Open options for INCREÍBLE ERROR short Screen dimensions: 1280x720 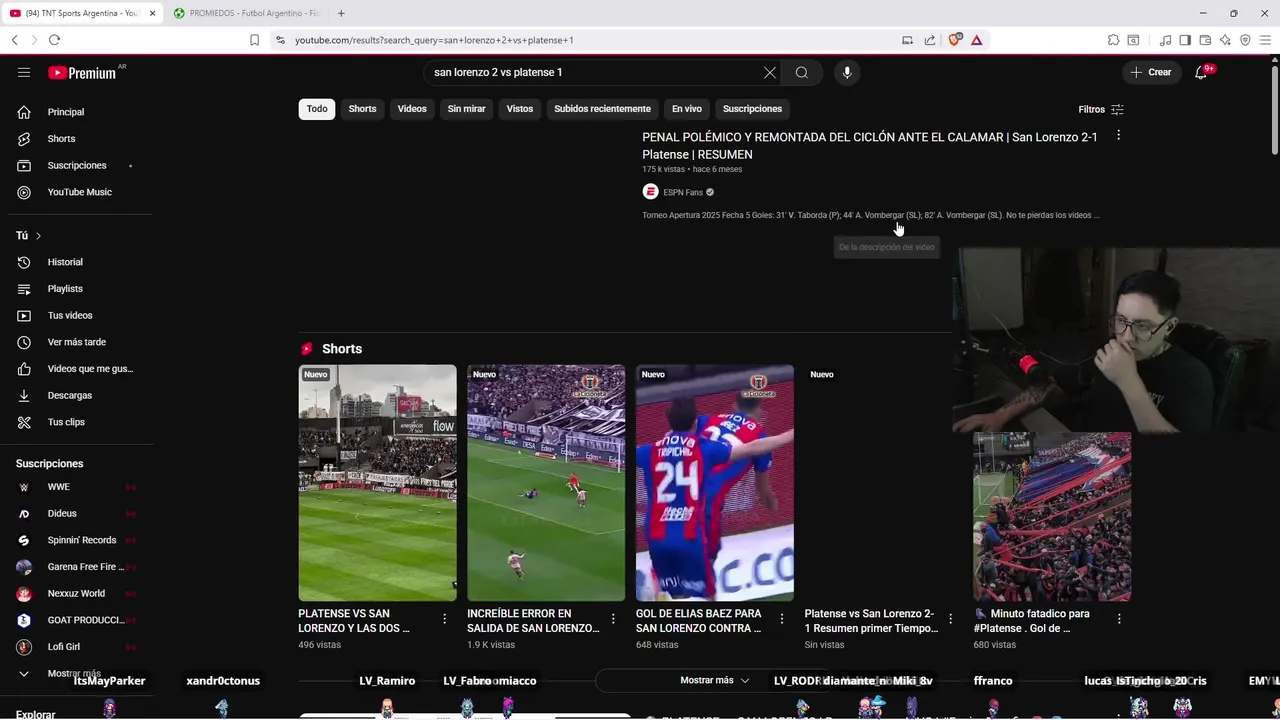tap(613, 619)
